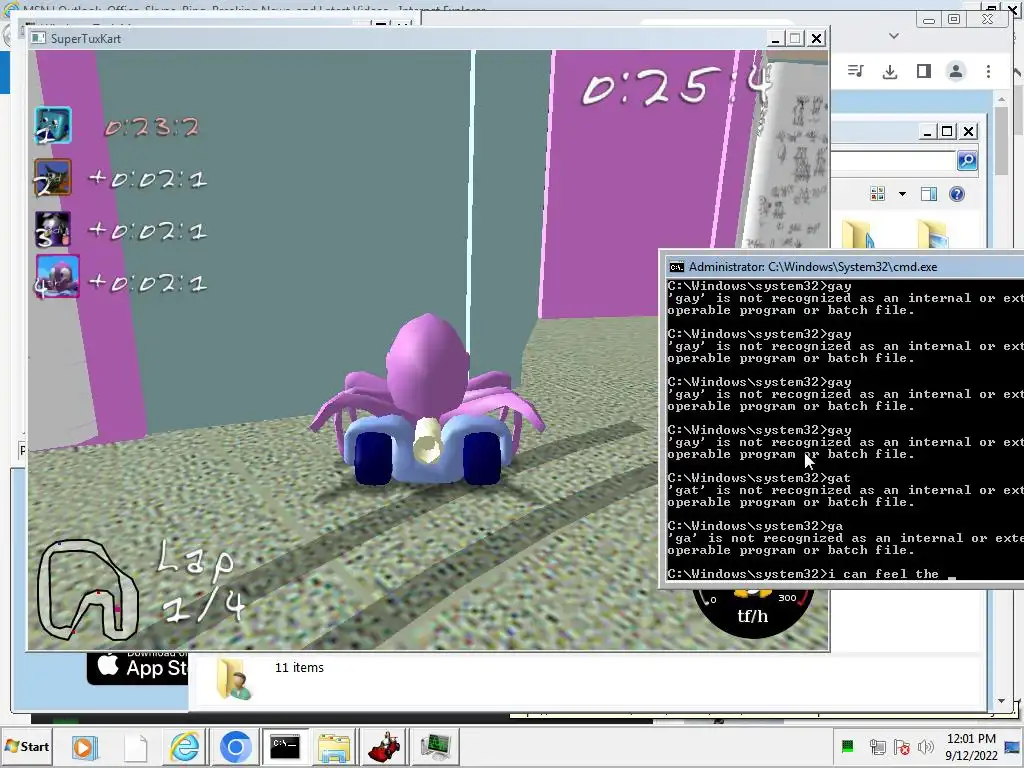Maximize the Explorer window
Screen dimensions: 1024x768
click(947, 131)
